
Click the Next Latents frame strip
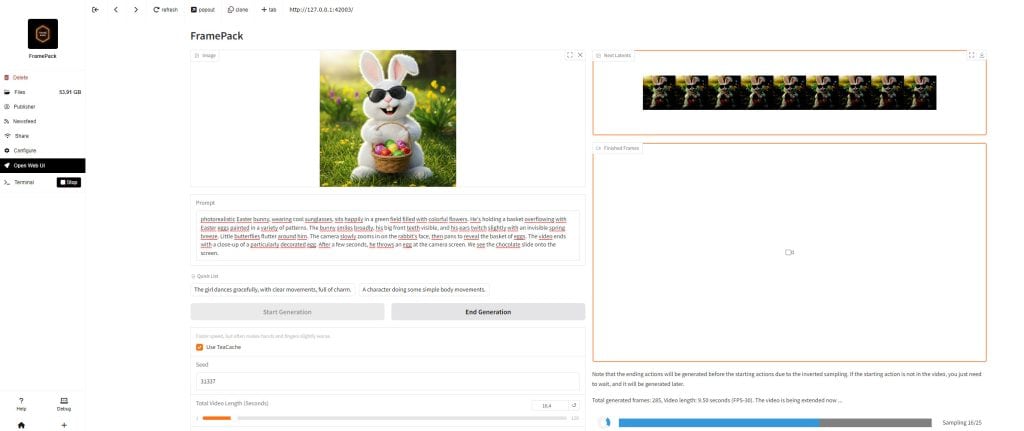(x=790, y=92)
